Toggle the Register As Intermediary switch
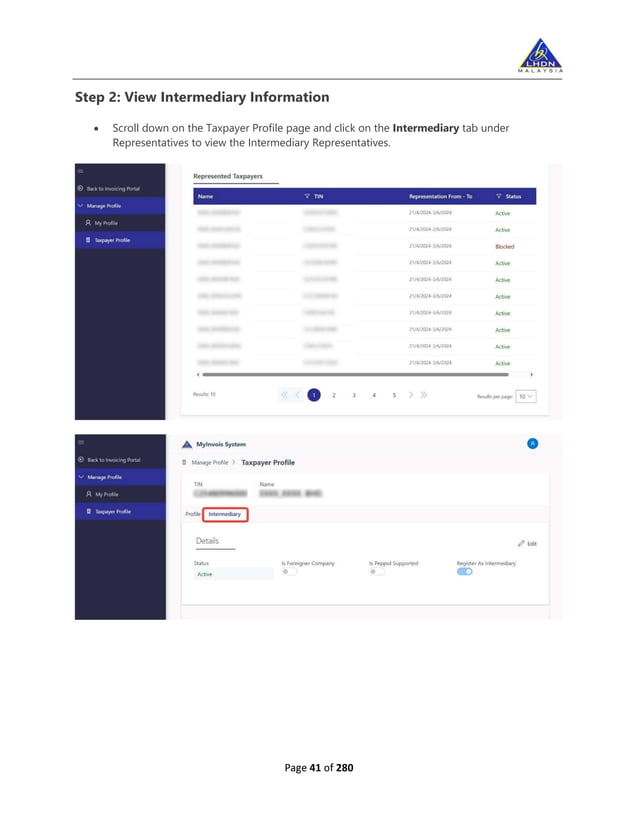The image size is (638, 826). coord(464,572)
